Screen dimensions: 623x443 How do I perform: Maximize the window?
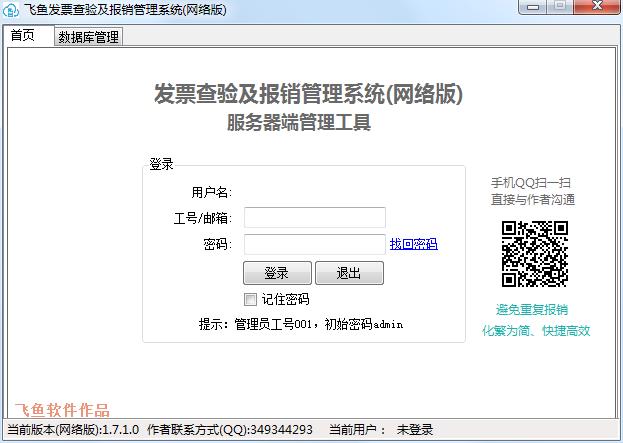coord(560,6)
